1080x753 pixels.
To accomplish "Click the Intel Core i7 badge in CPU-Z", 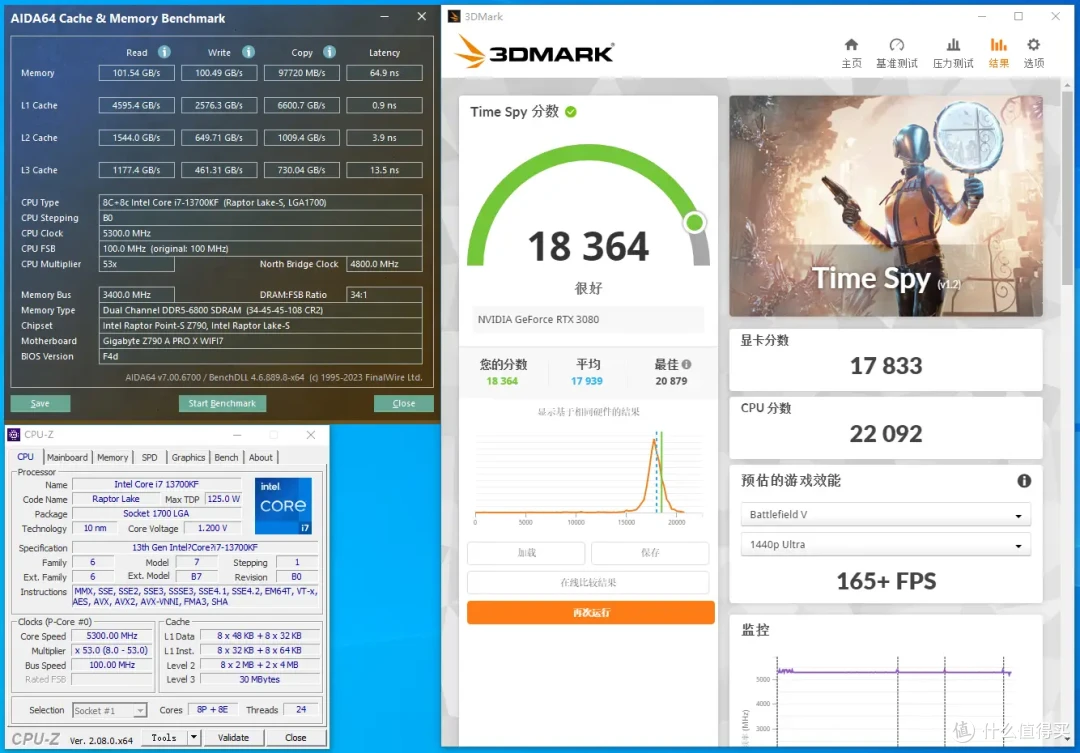I will coord(283,506).
